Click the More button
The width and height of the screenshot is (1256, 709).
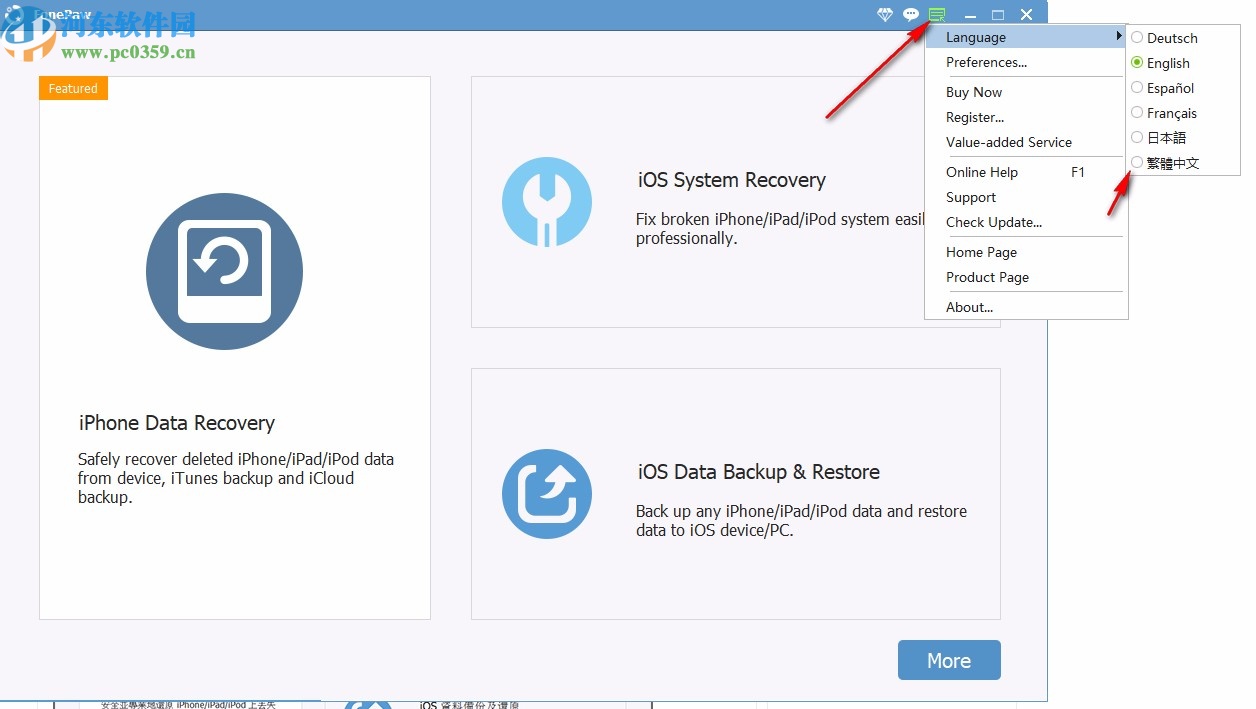pos(948,660)
